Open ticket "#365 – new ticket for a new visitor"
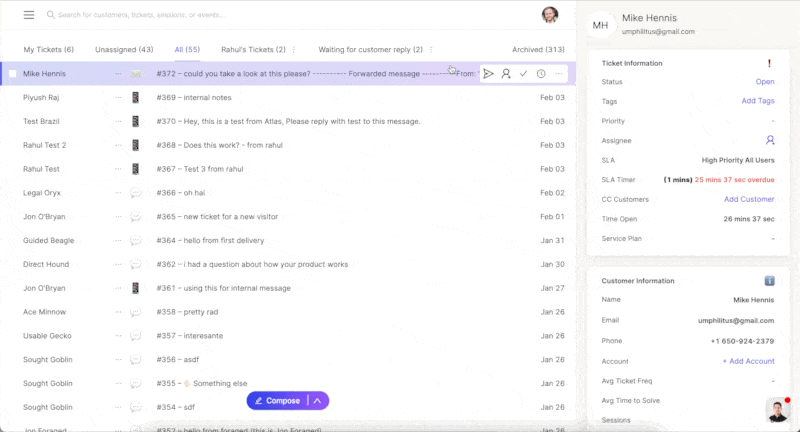The height and width of the screenshot is (432, 800). click(217, 217)
